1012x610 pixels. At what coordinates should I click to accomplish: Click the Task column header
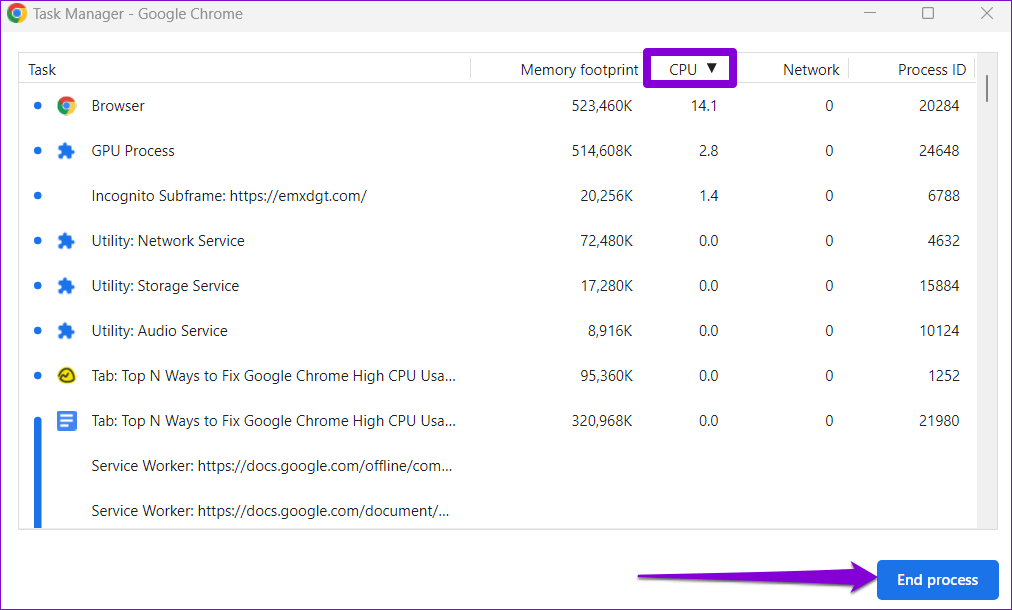coord(42,69)
